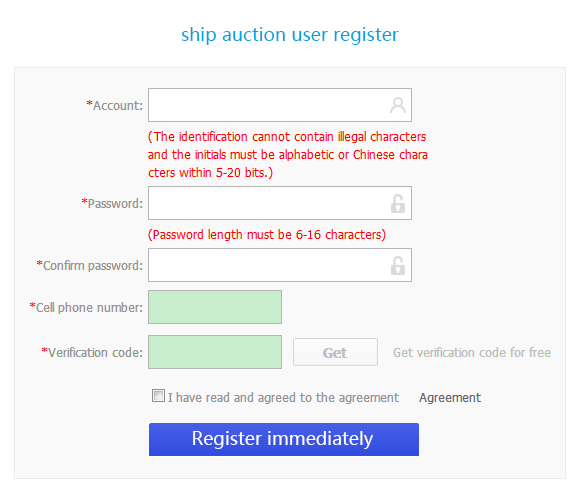Open the Agreement link

pos(450,397)
